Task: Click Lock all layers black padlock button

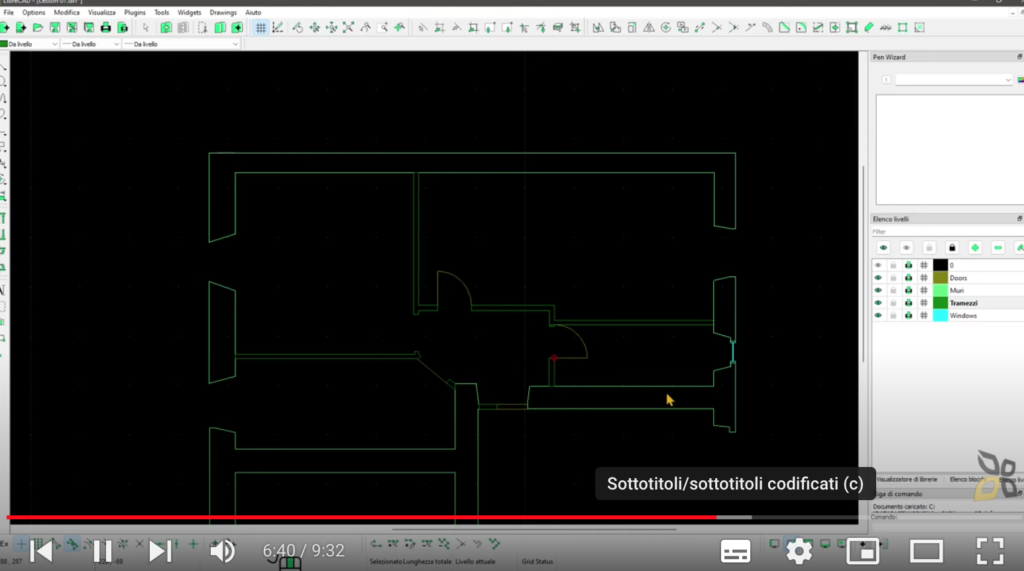Action: (952, 248)
